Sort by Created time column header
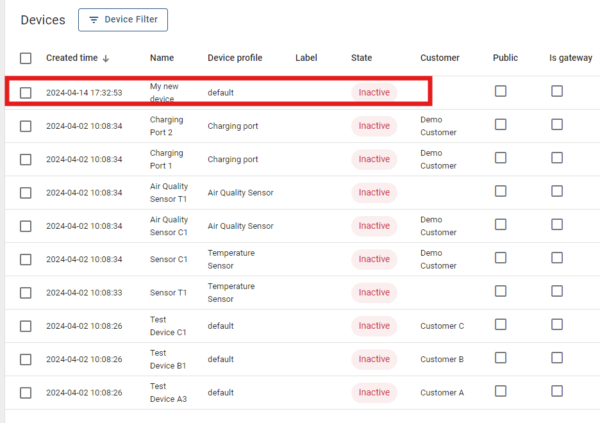 tap(71, 58)
